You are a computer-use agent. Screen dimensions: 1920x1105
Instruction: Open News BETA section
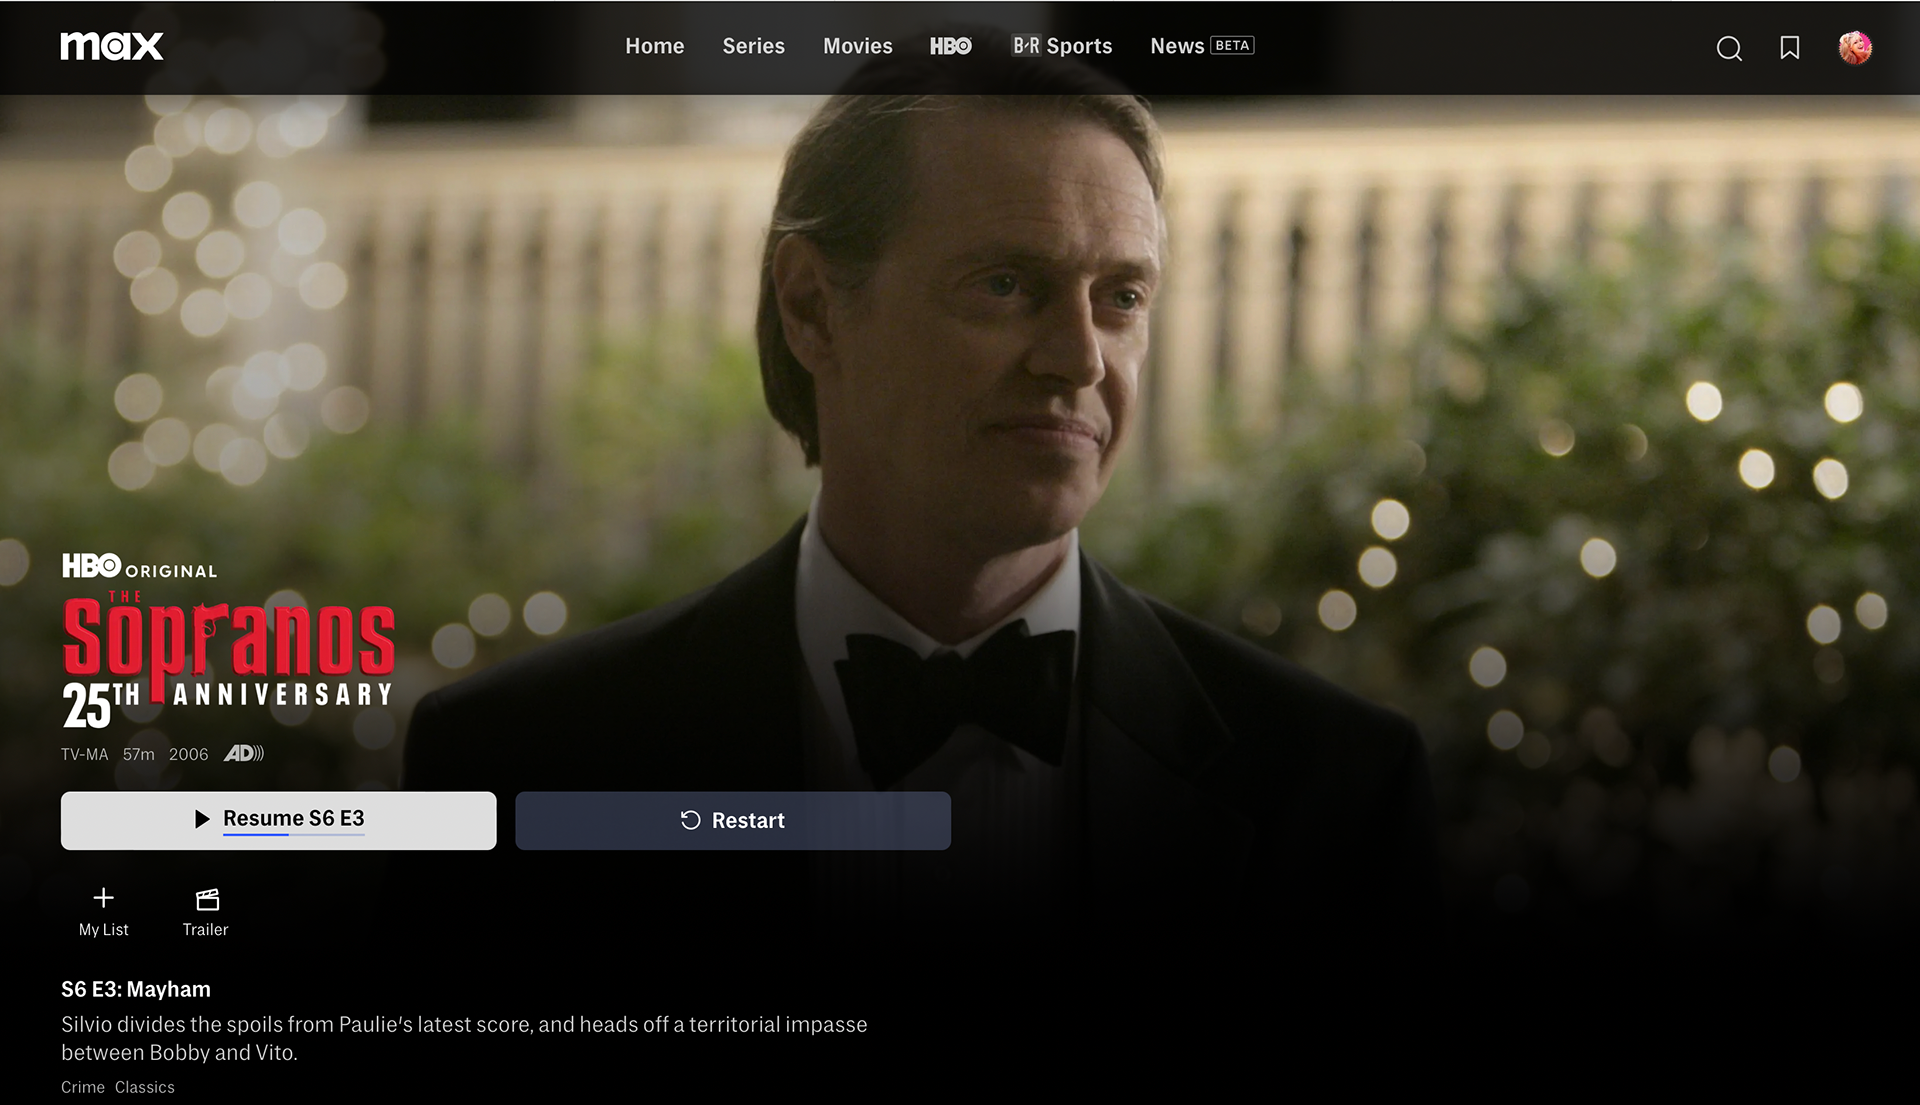click(x=1202, y=46)
